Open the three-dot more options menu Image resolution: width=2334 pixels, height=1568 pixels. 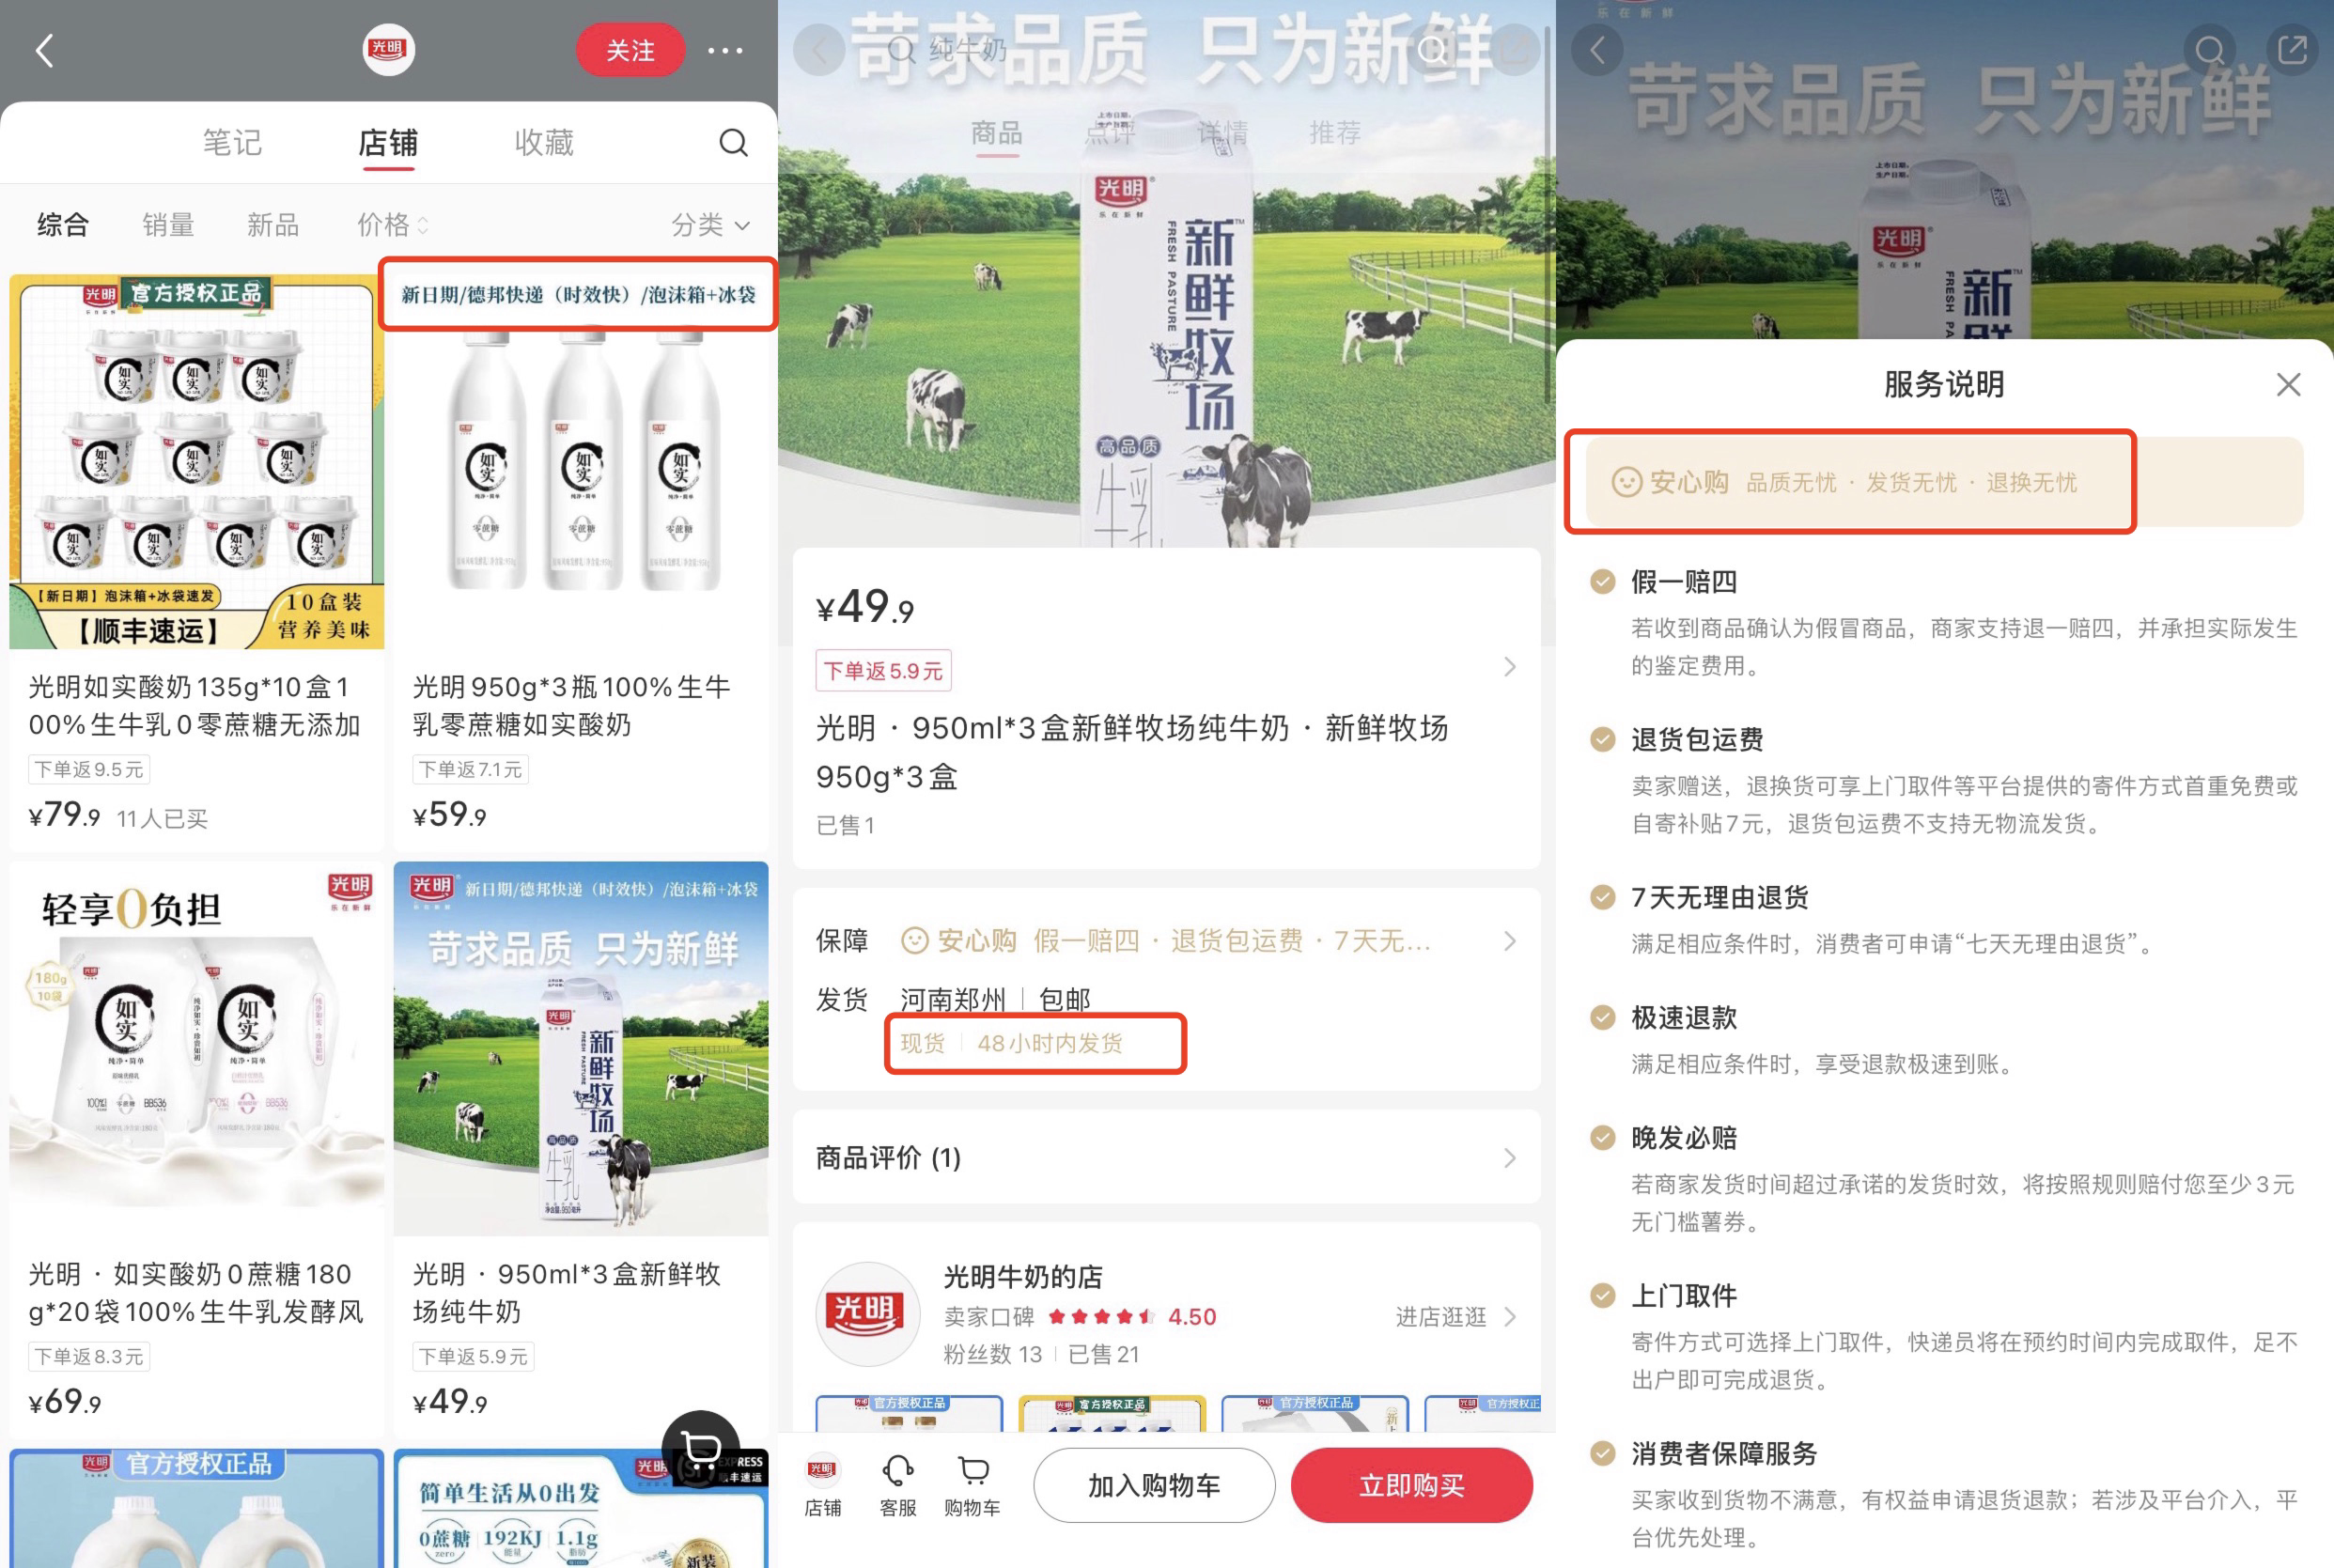(725, 50)
